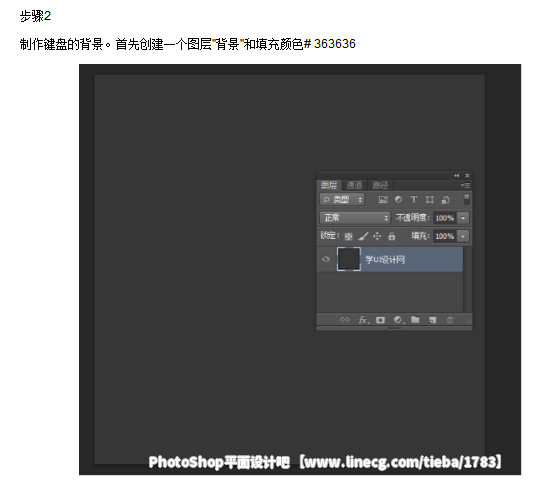This screenshot has height=481, width=557.
Task: Click the 不透明度 100% opacity field
Action: 445,218
